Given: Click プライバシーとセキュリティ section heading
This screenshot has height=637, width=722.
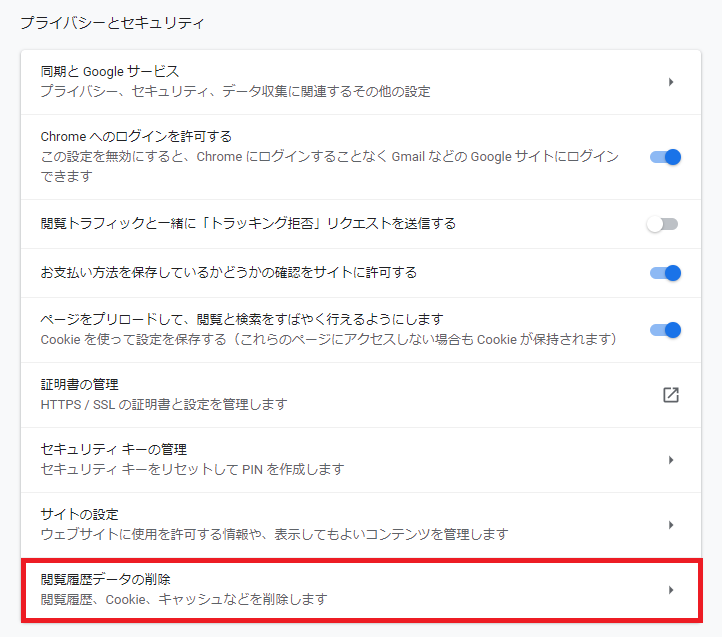Looking at the screenshot, I should click(x=112, y=23).
